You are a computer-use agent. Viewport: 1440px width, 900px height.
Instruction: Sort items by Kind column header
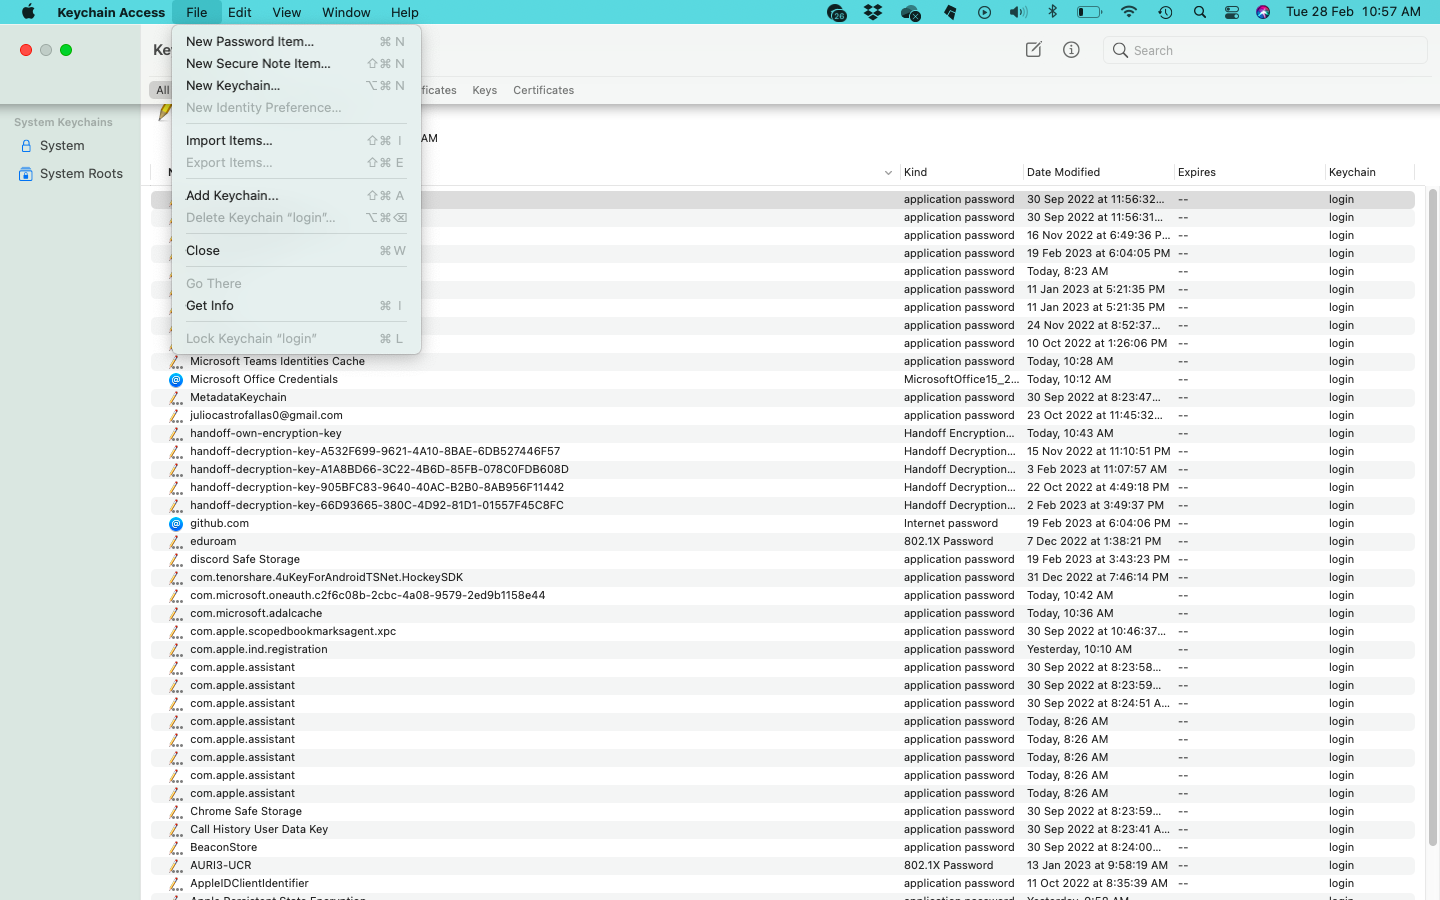click(x=915, y=172)
